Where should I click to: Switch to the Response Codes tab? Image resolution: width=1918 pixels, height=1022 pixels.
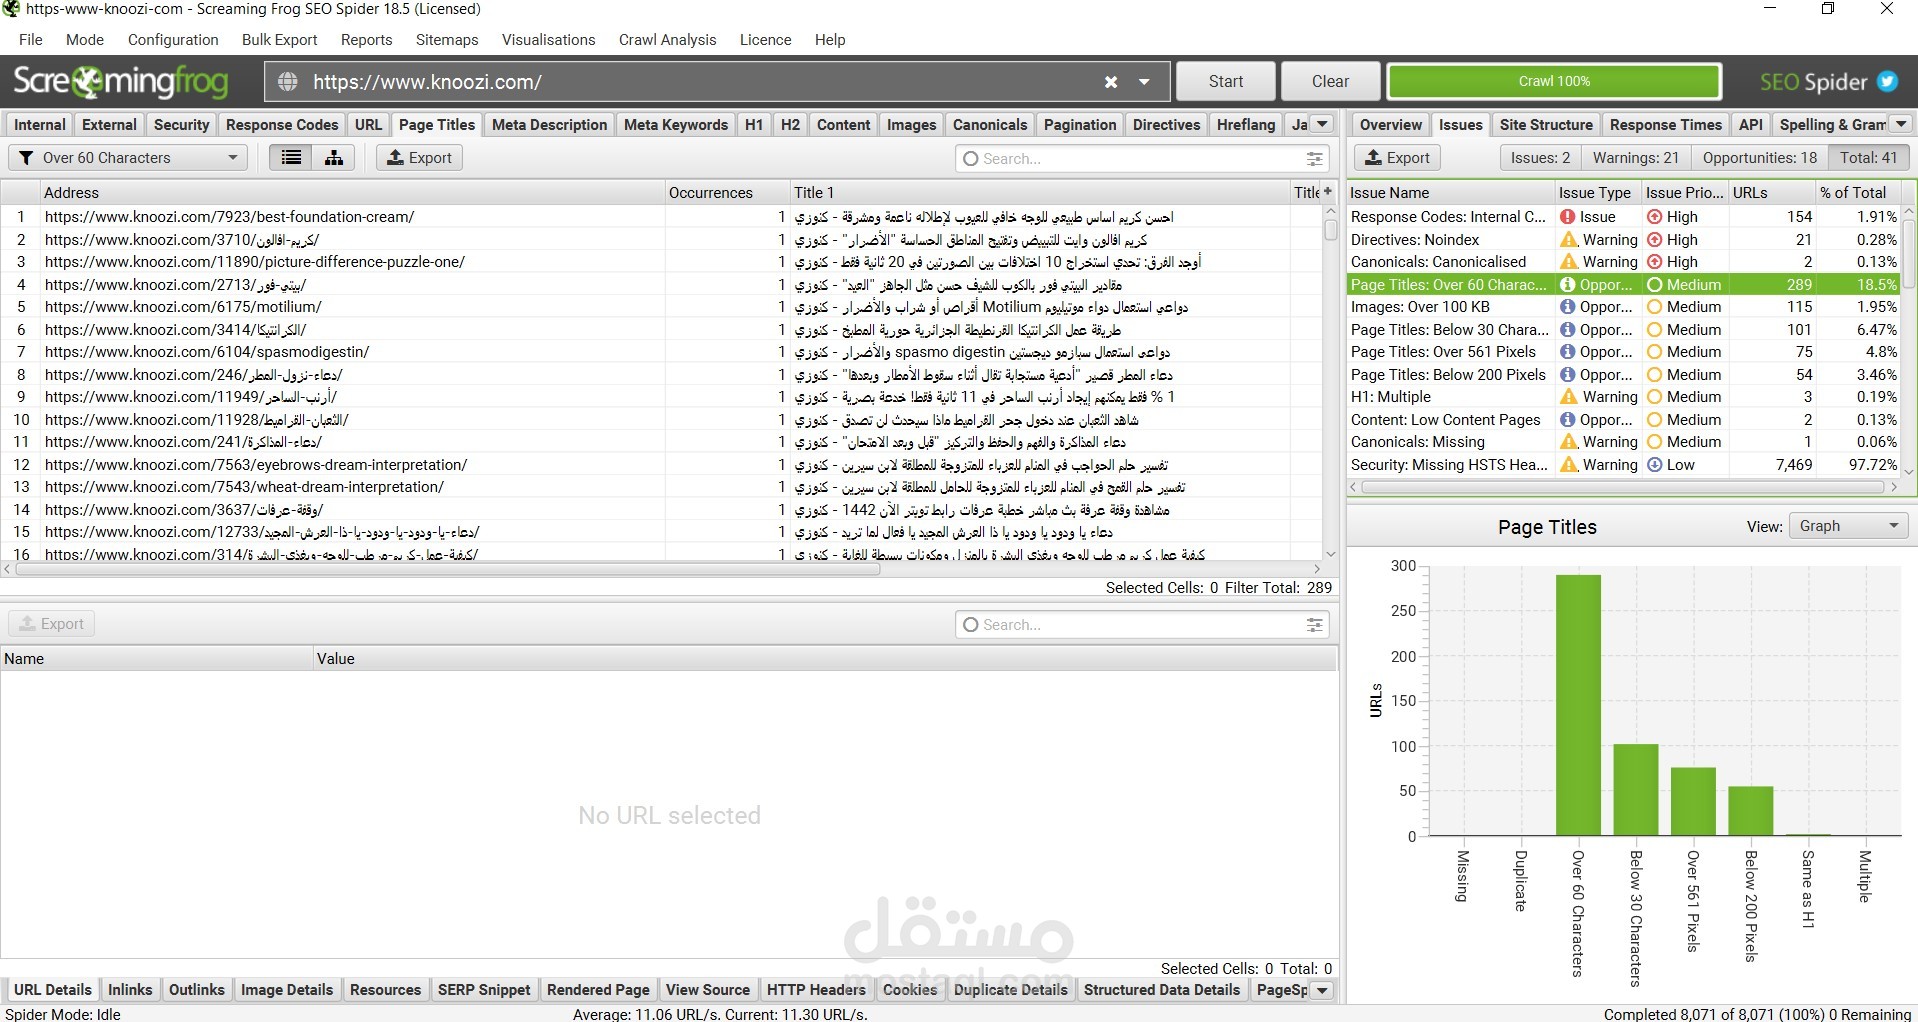coord(282,125)
